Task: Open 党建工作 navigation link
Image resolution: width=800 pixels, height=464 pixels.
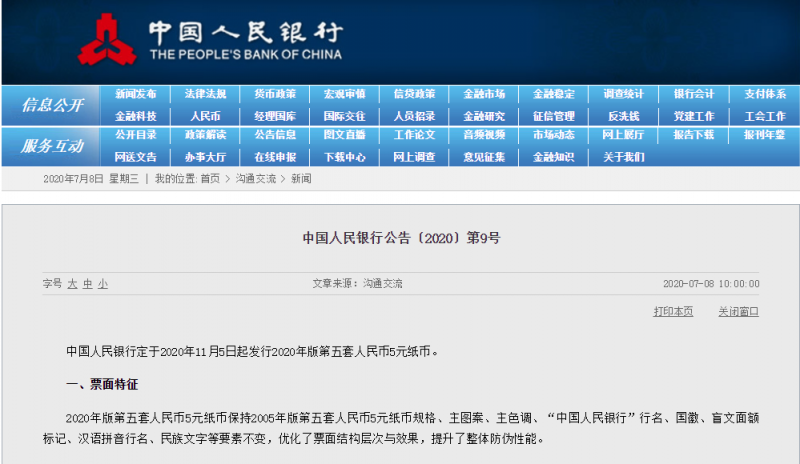Action: [693, 116]
